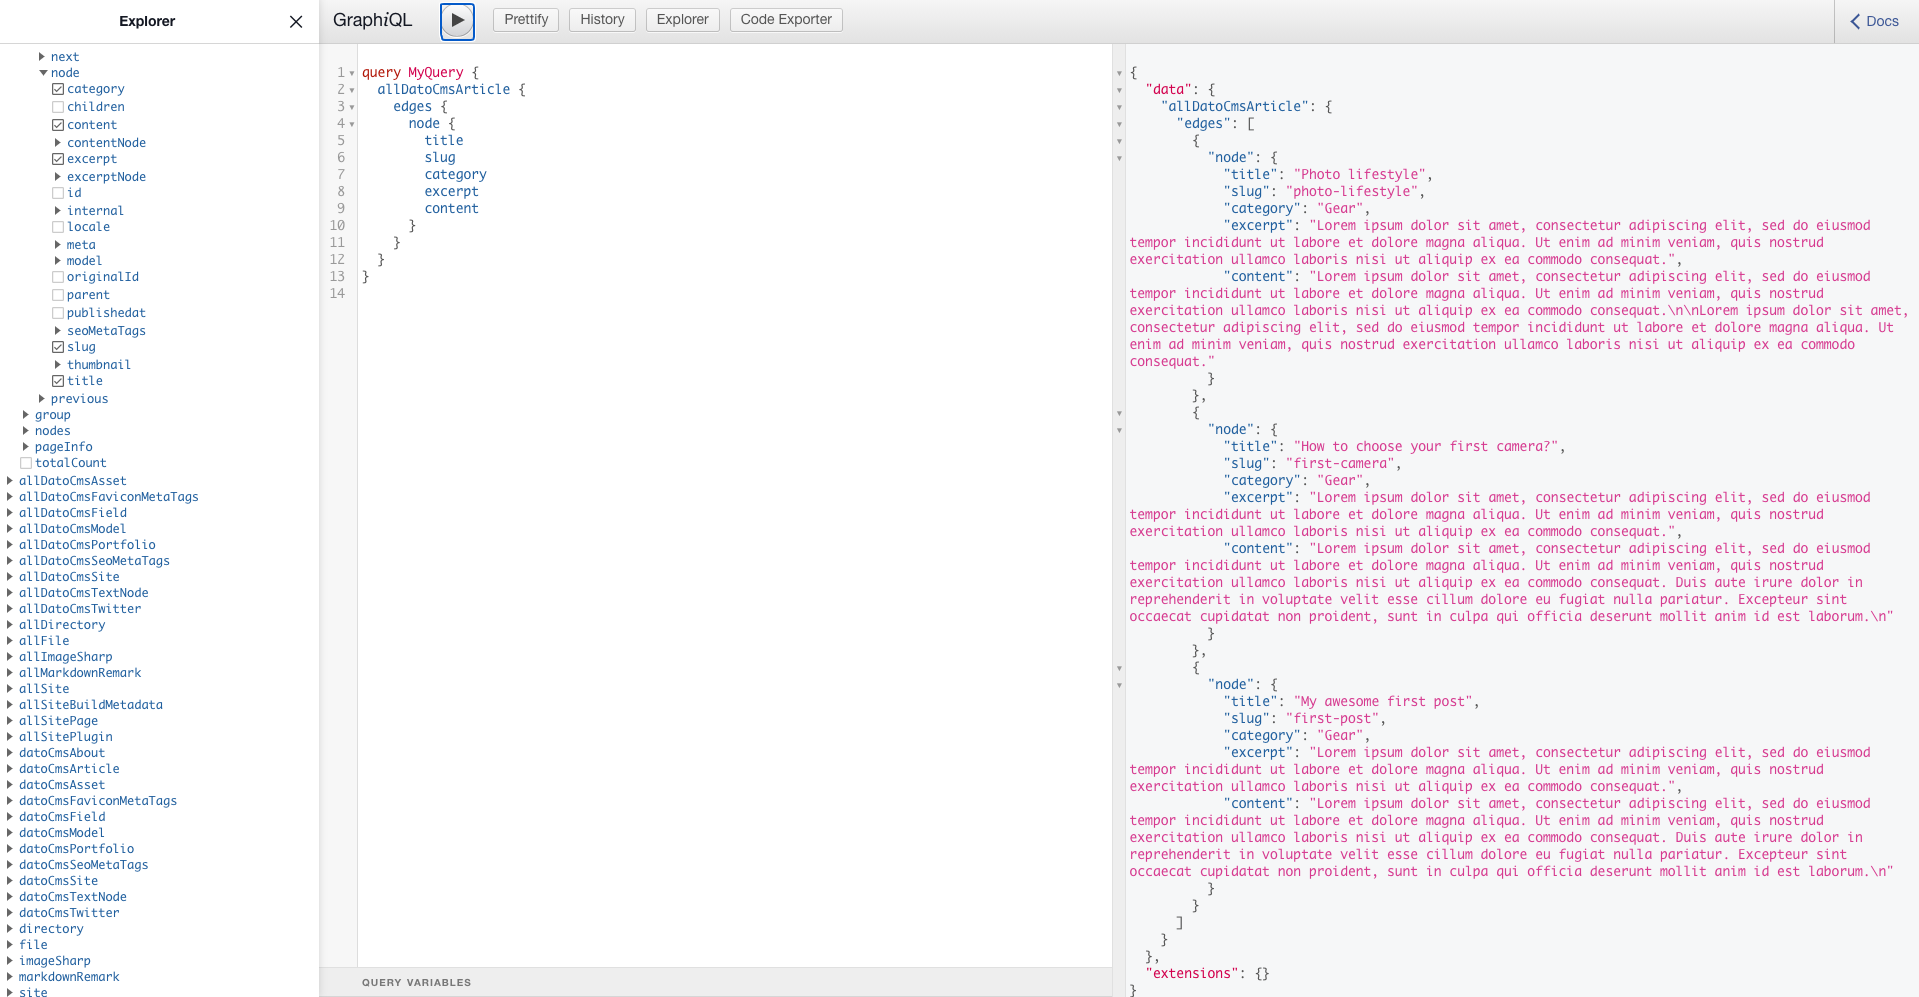The width and height of the screenshot is (1919, 997).
Task: Check the publishedat field checkbox
Action: (58, 313)
